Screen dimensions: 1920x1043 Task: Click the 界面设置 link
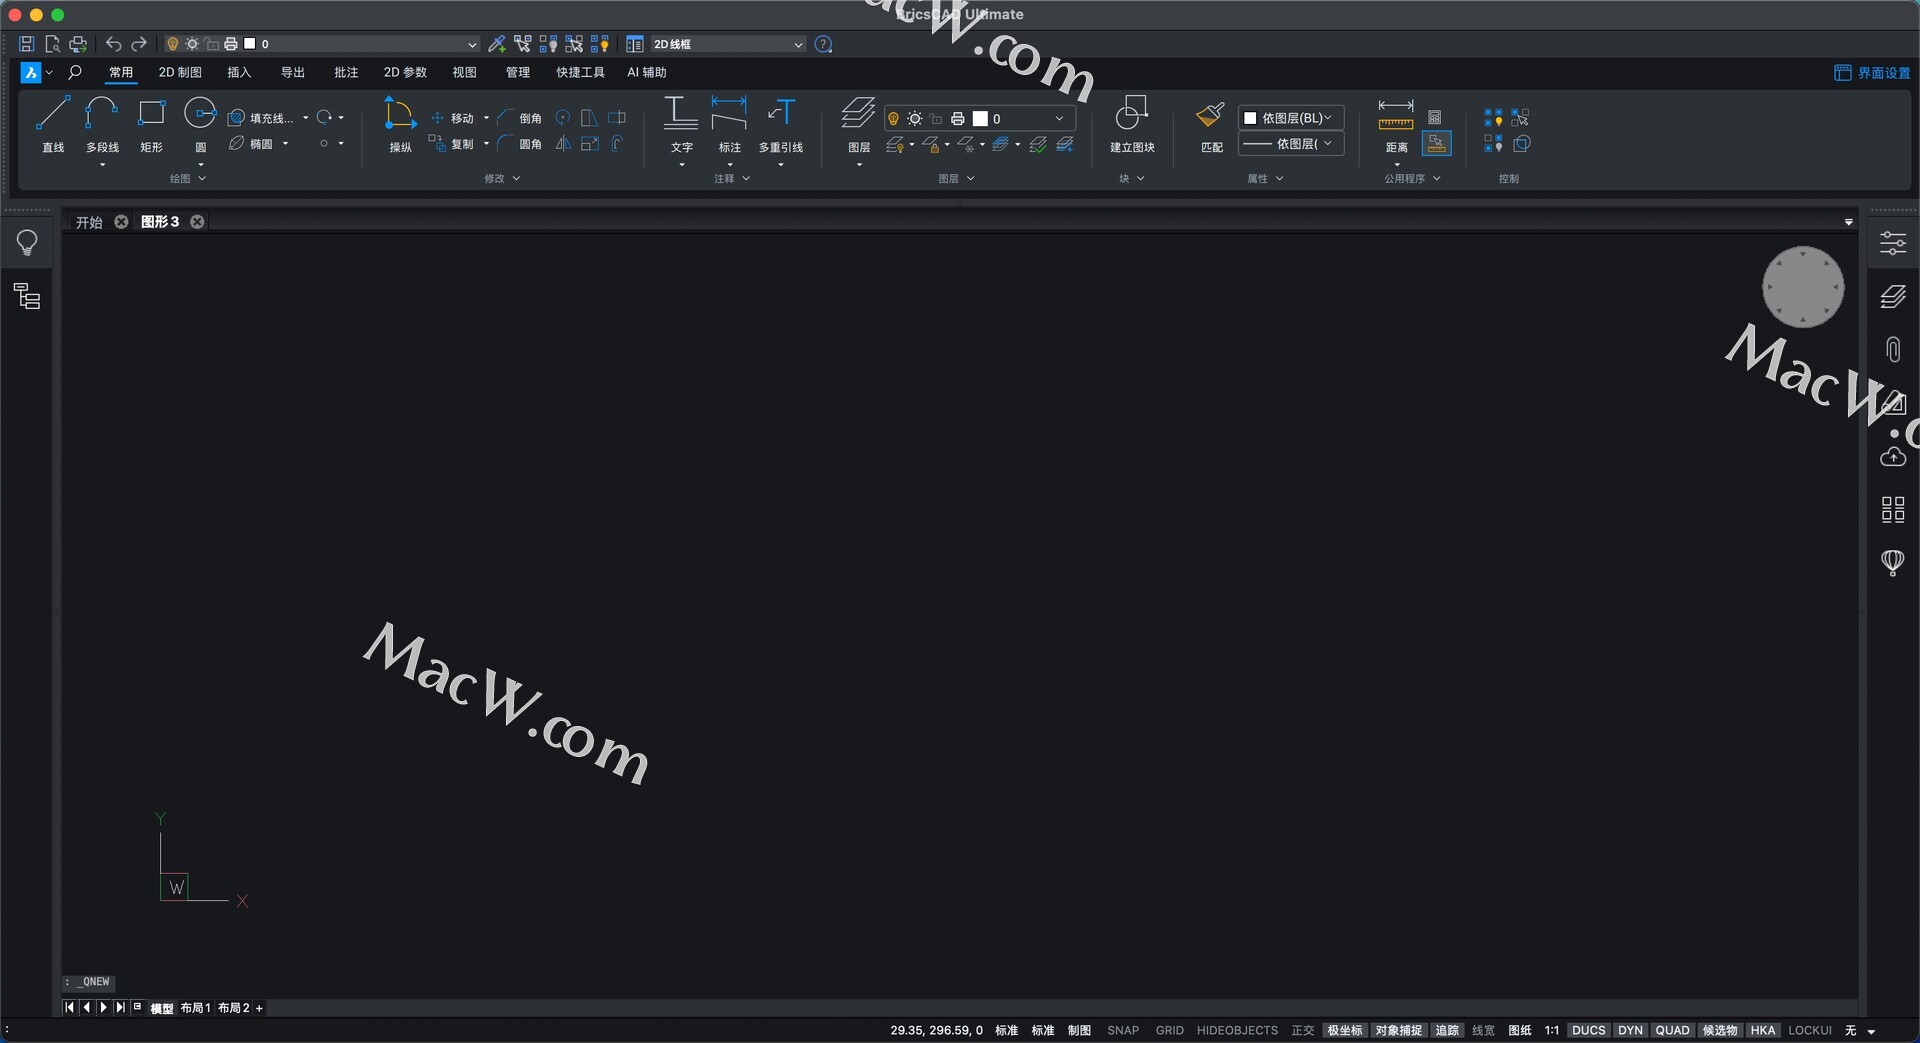[x=1872, y=73]
